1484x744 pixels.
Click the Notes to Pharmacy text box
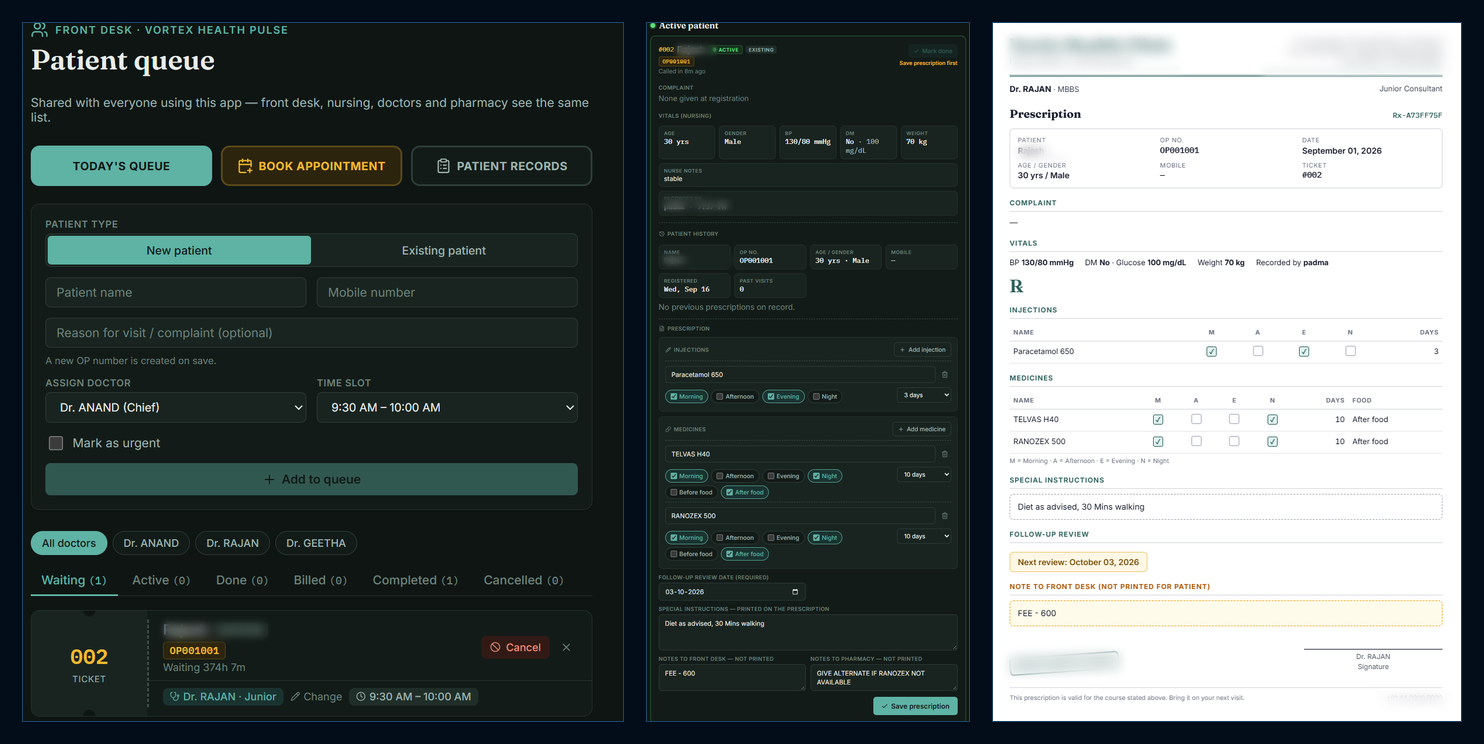pos(883,677)
